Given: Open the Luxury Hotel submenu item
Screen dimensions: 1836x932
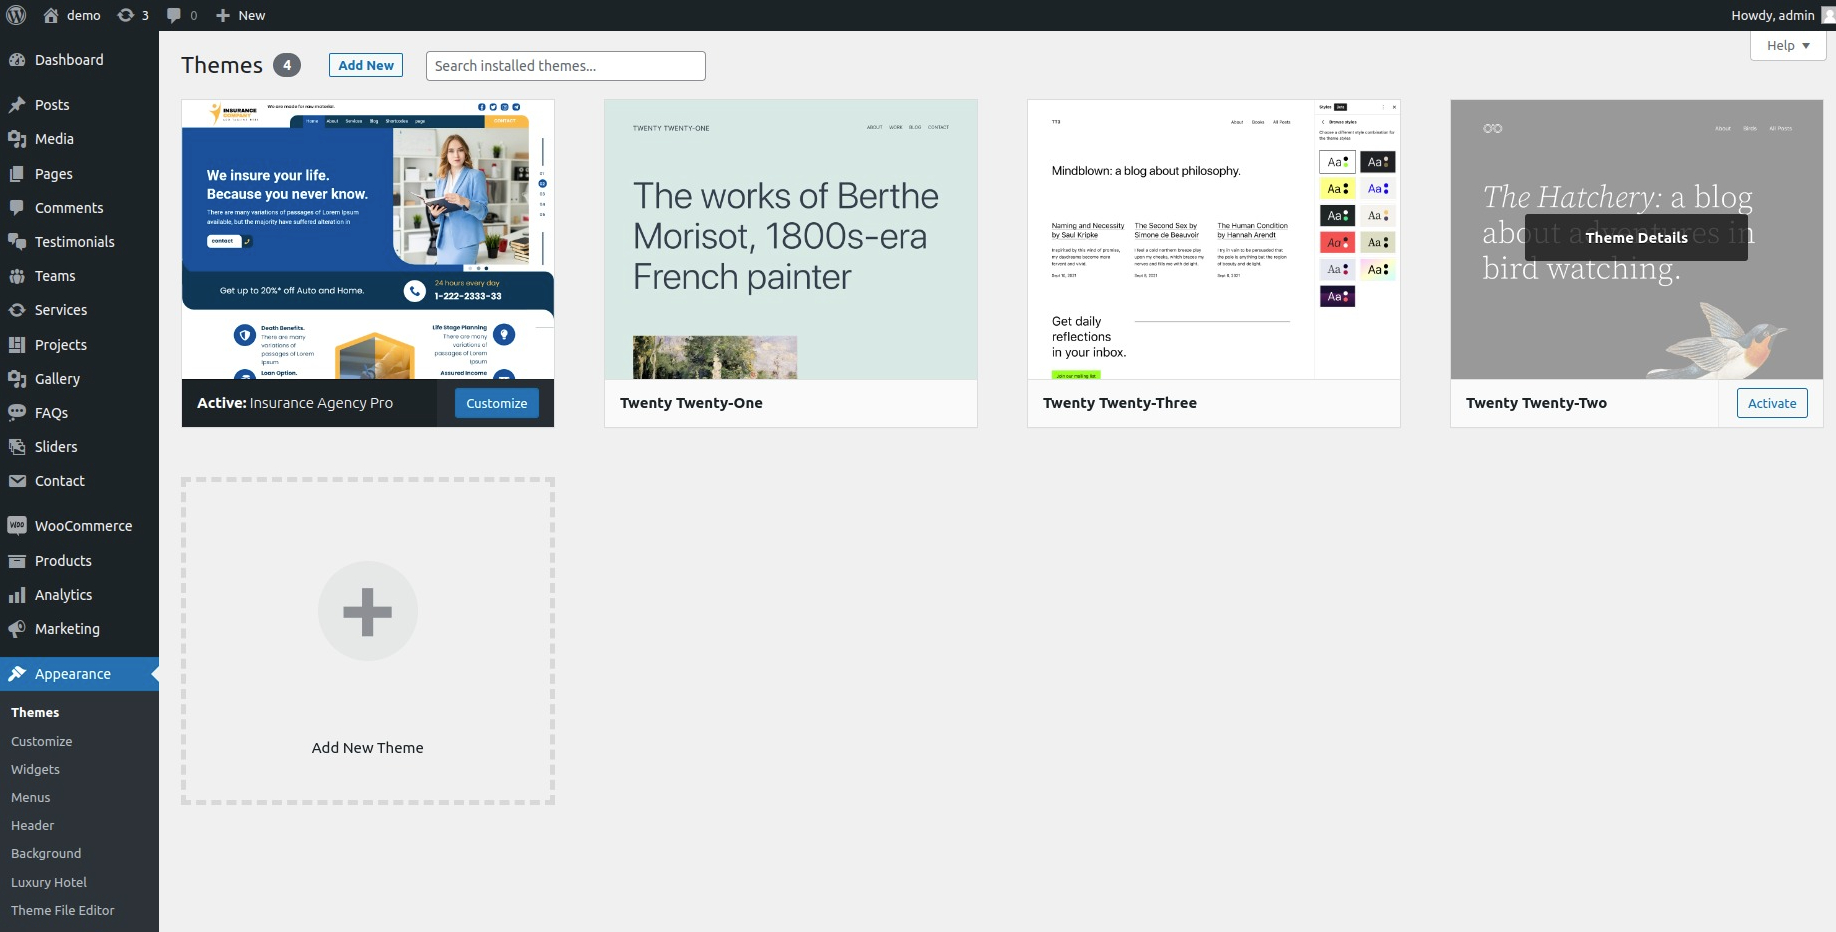Looking at the screenshot, I should [x=49, y=883].
